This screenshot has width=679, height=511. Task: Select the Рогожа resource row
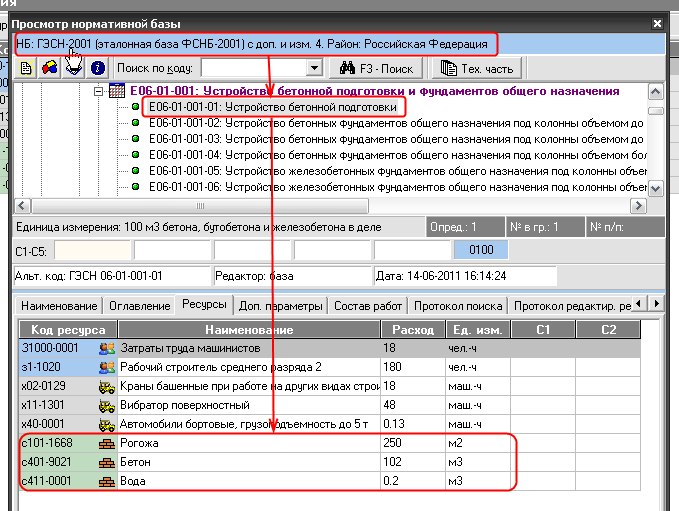250,443
